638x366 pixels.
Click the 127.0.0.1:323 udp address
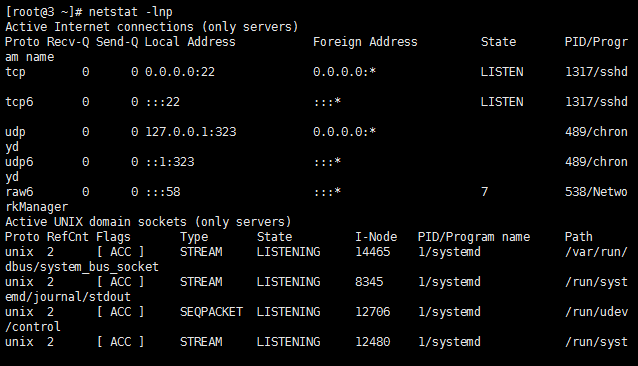point(190,132)
